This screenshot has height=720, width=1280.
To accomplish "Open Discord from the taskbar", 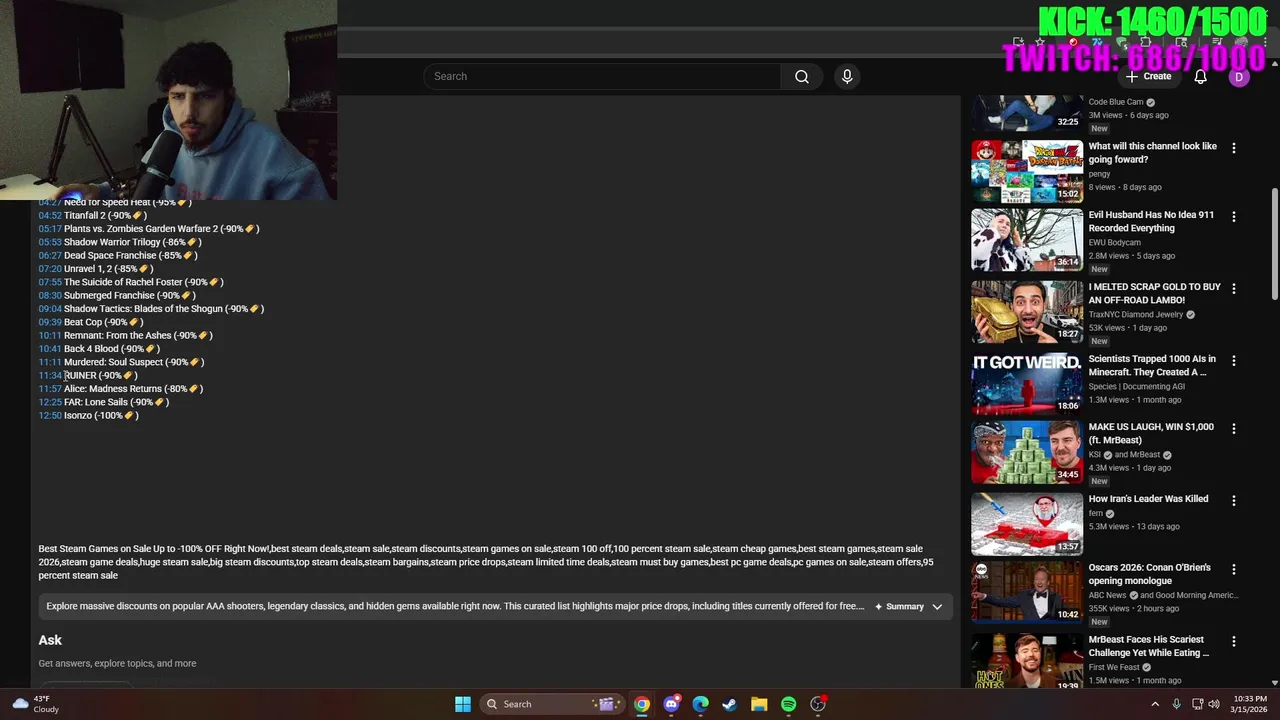I will [x=671, y=704].
